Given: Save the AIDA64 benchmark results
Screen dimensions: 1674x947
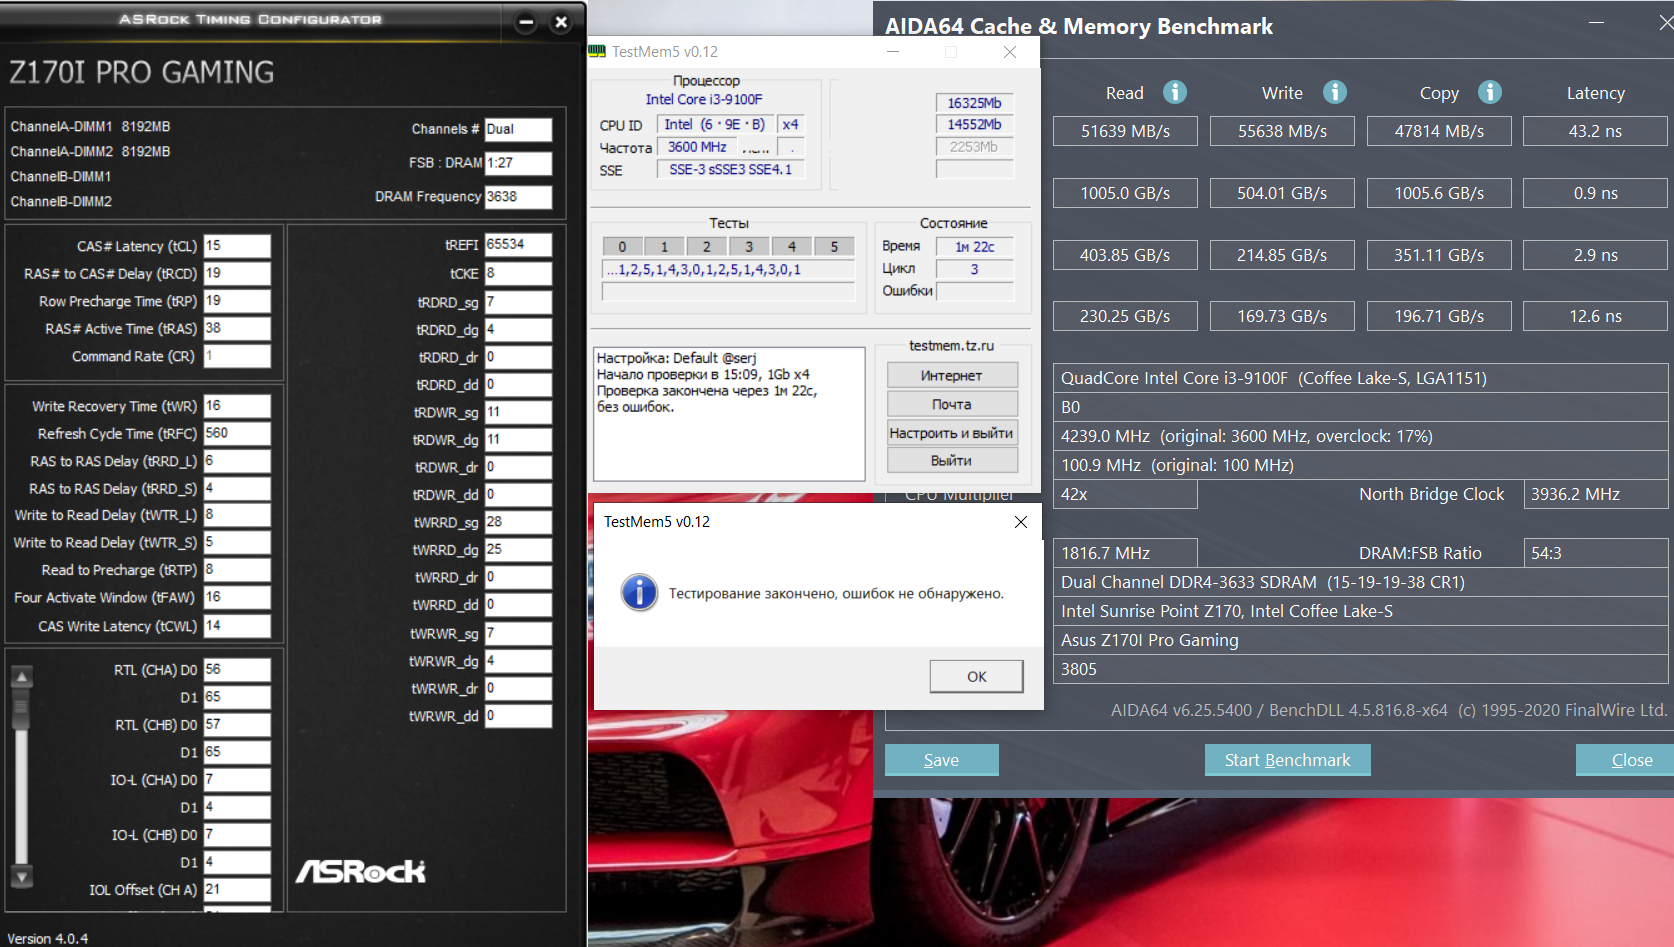Looking at the screenshot, I should (941, 760).
